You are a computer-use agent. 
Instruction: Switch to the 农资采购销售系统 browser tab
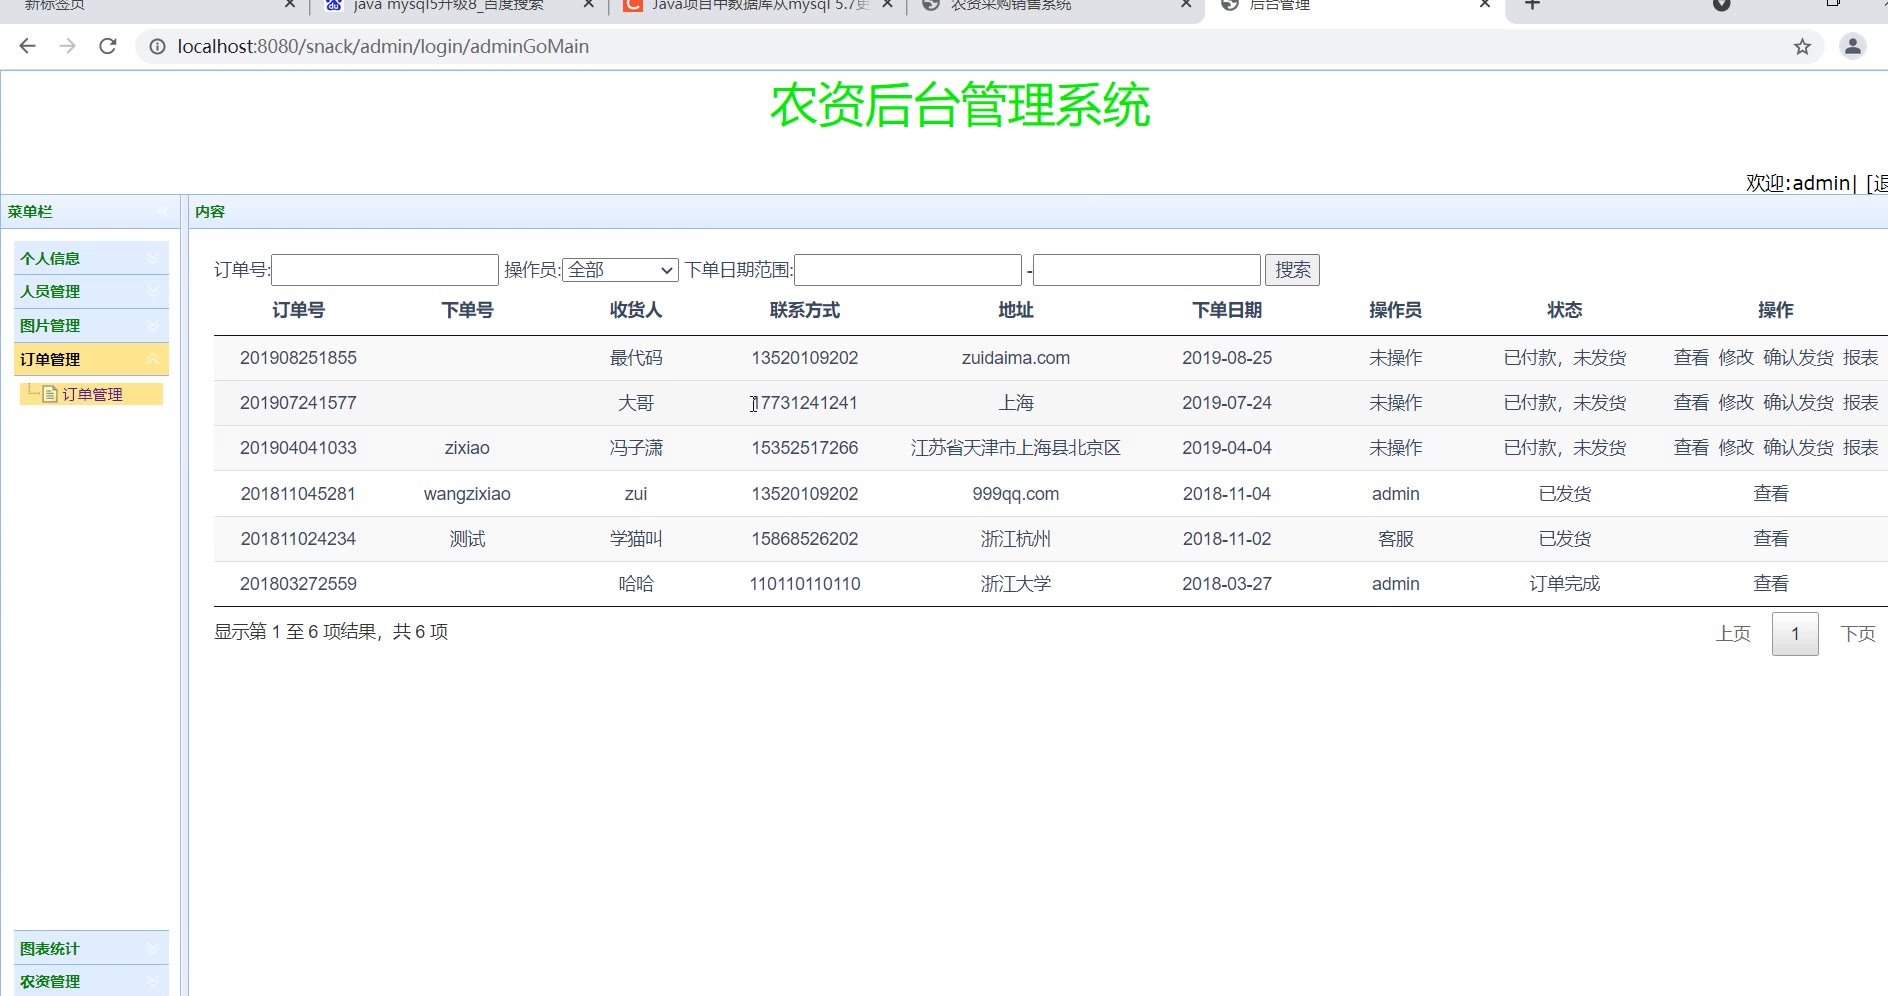[x=1010, y=6]
